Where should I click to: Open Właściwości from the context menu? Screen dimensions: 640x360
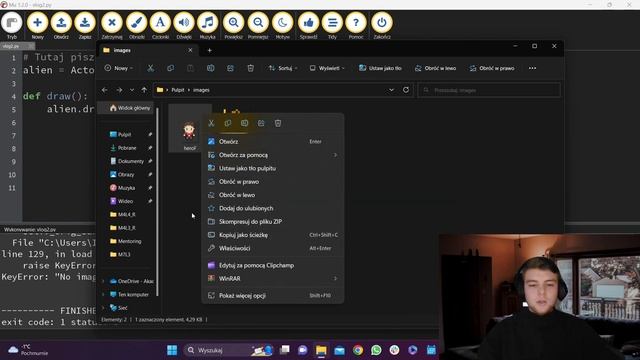tap(273, 248)
